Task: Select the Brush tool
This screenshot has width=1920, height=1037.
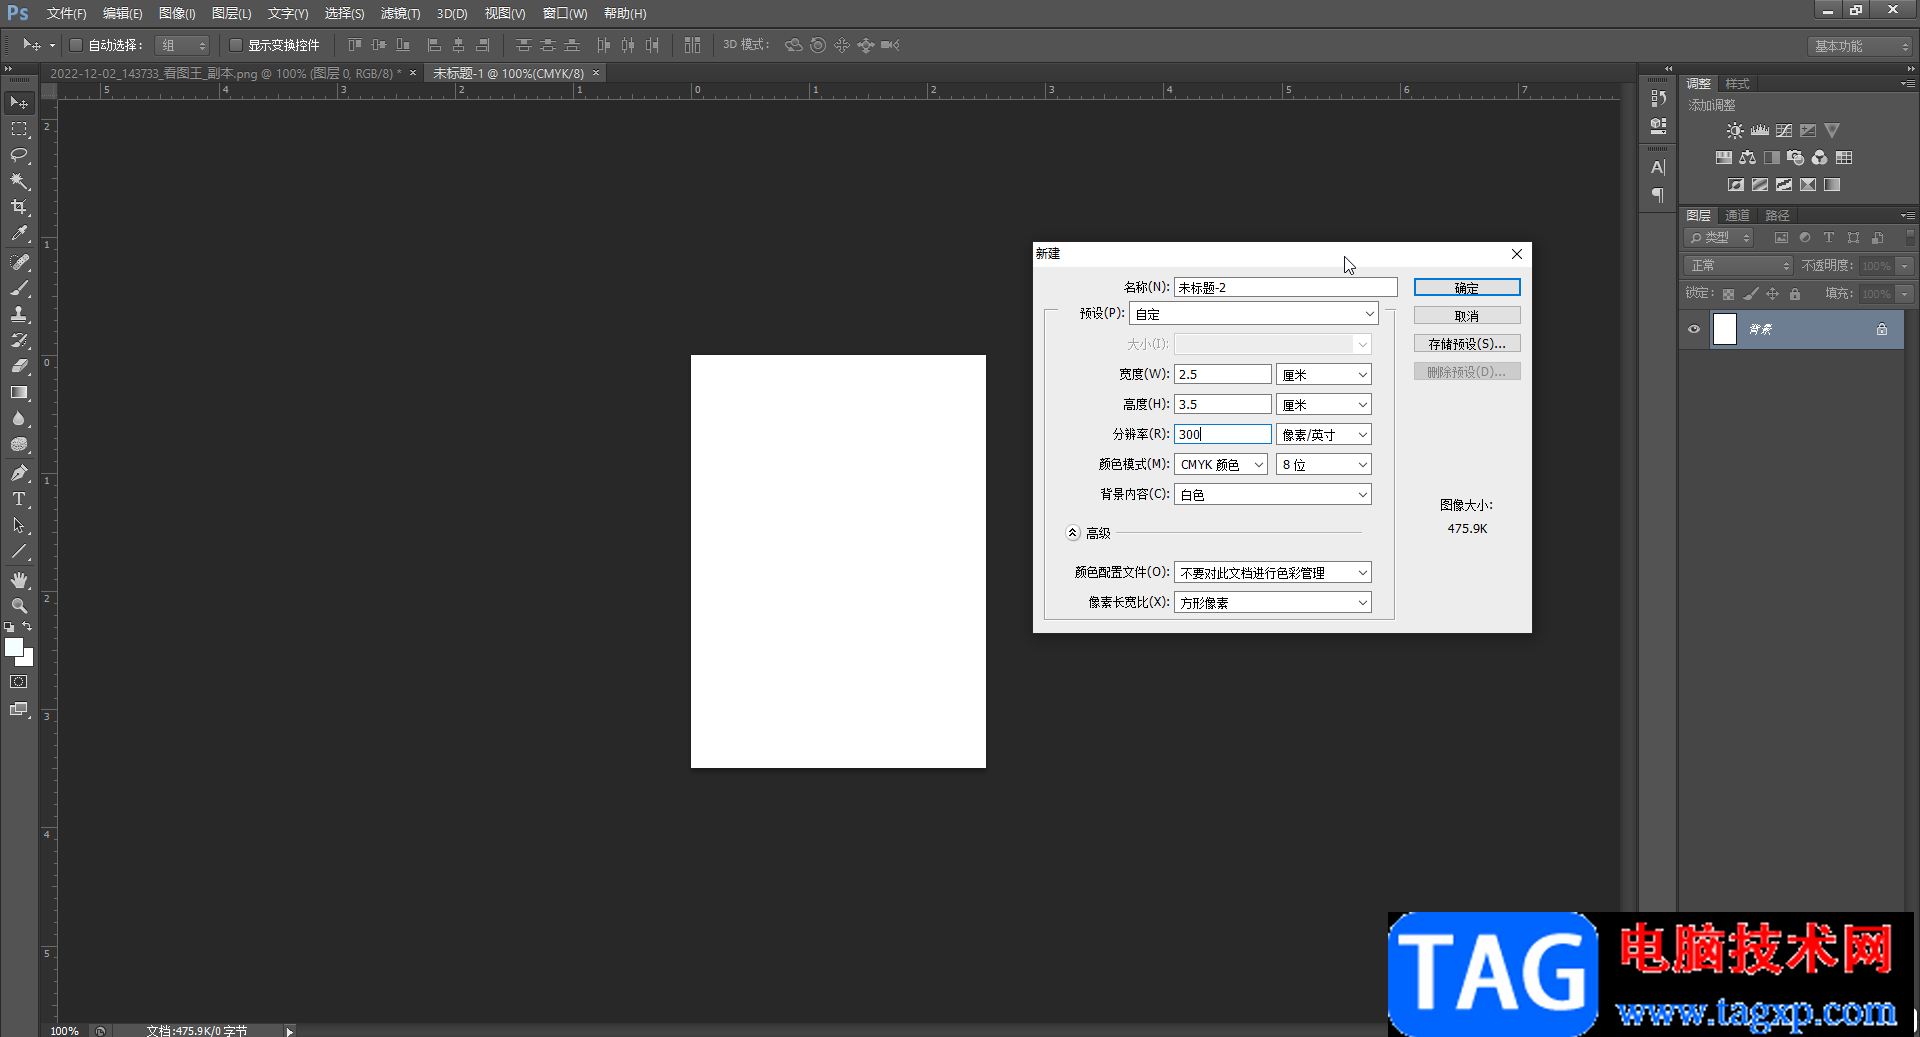Action: click(x=19, y=288)
